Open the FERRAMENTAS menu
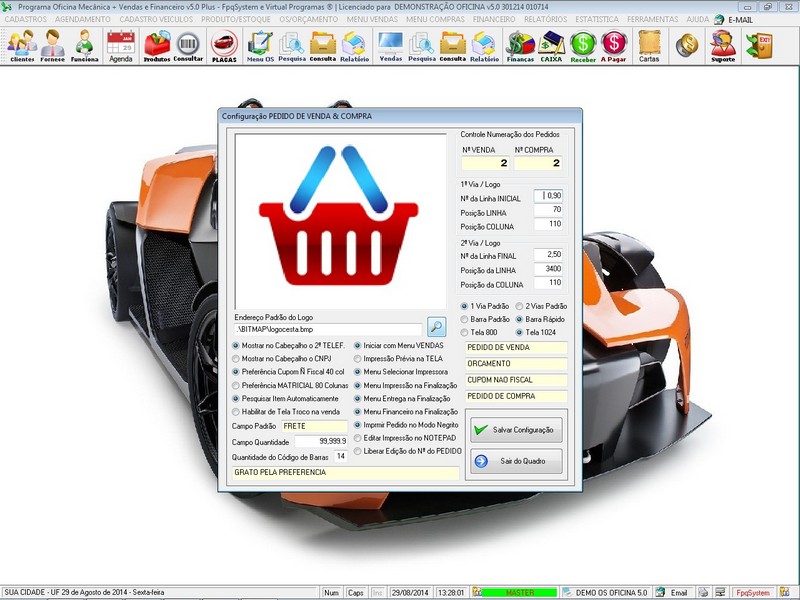Image resolution: width=800 pixels, height=600 pixels. coord(653,19)
